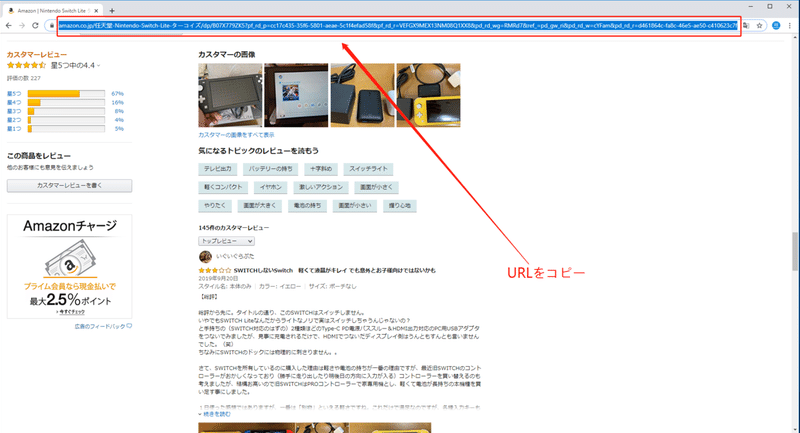Filter reviews by 星4つ link

14,103
